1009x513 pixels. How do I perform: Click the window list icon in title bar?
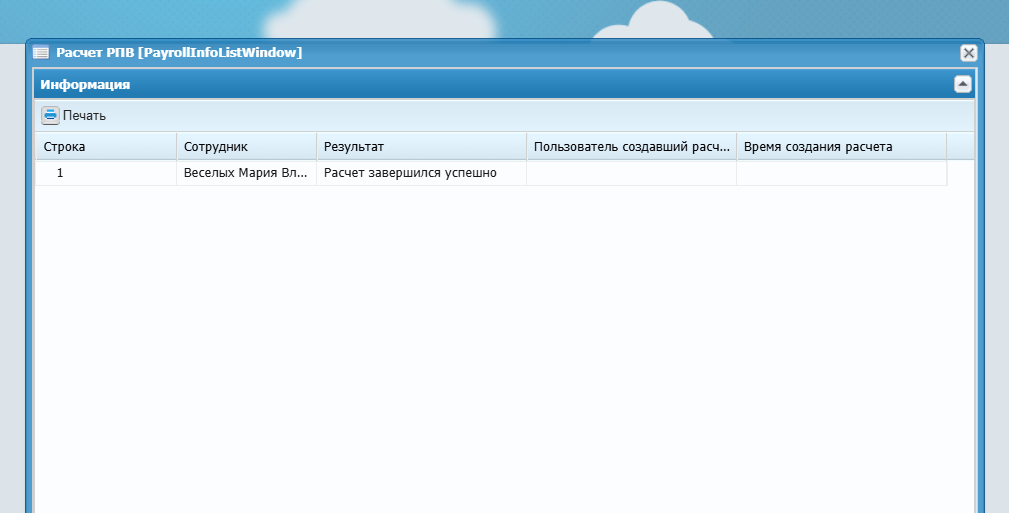[x=41, y=53]
